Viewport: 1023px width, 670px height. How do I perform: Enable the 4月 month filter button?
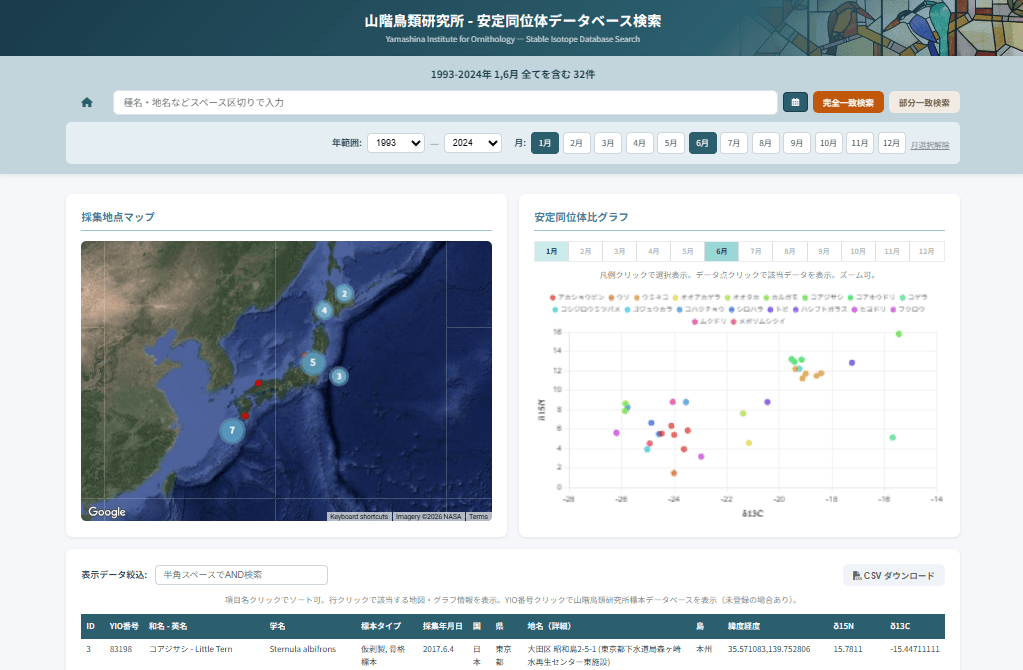(x=639, y=143)
